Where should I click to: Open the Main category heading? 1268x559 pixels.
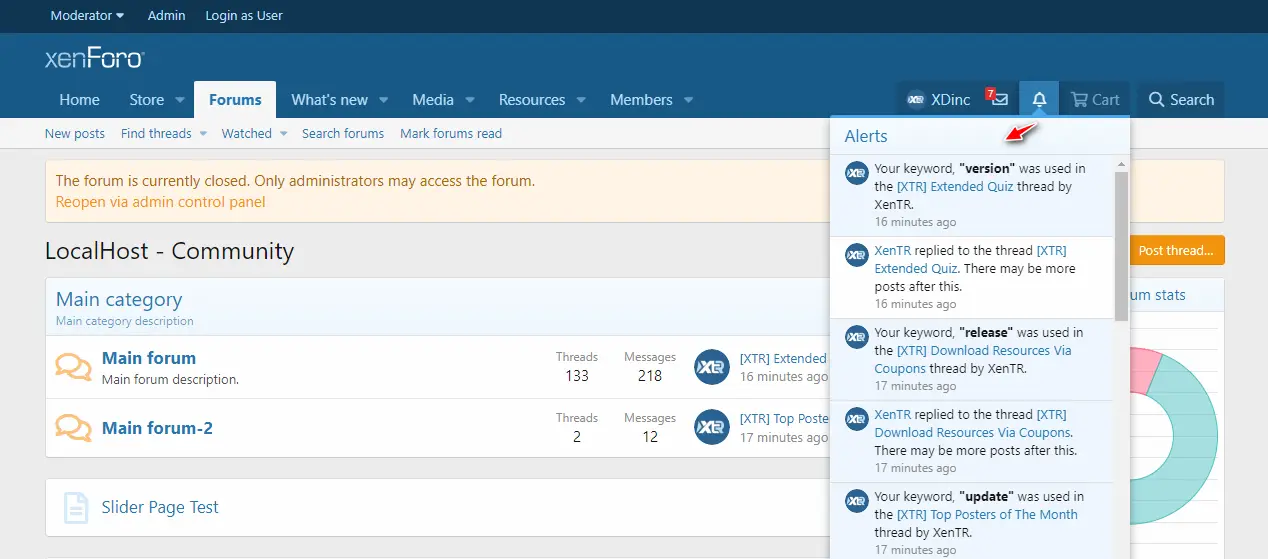119,299
